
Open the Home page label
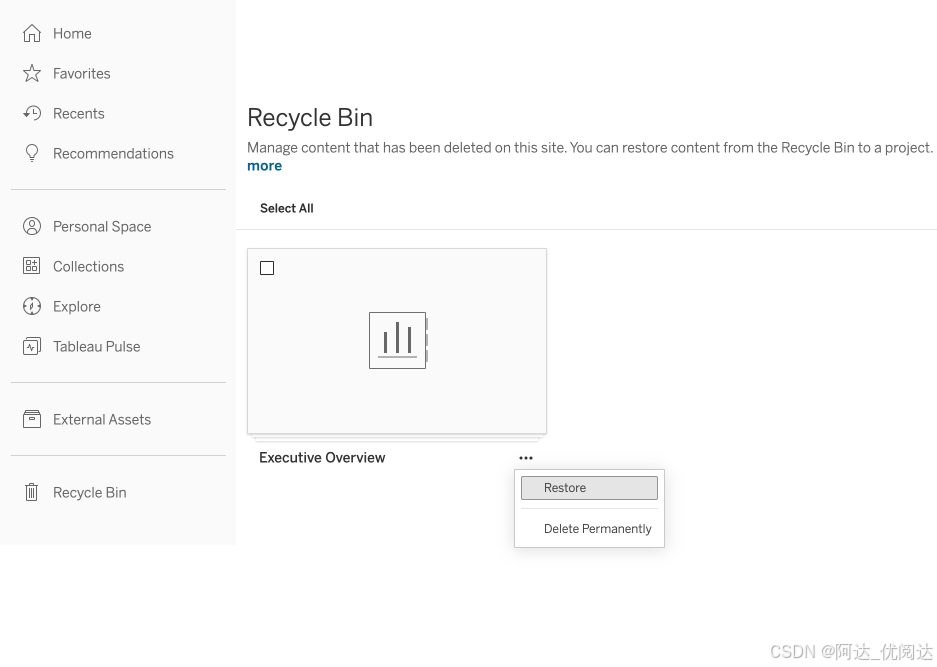[72, 33]
